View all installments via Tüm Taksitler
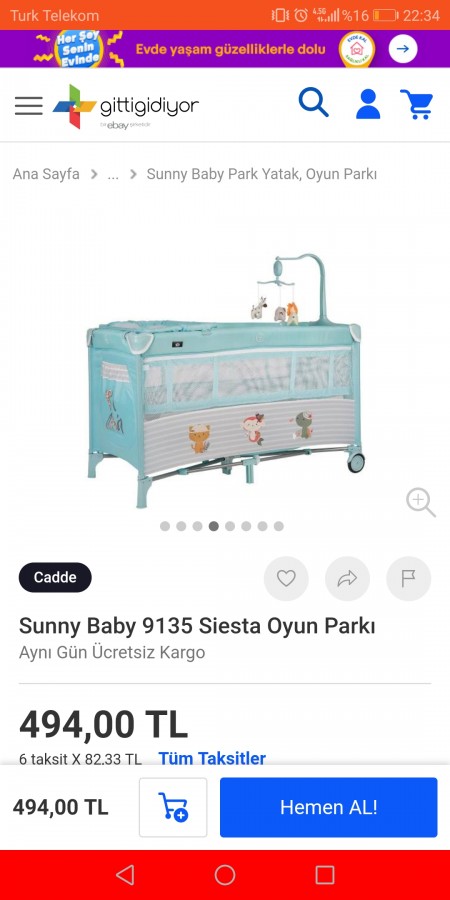The width and height of the screenshot is (450, 900). tap(212, 758)
